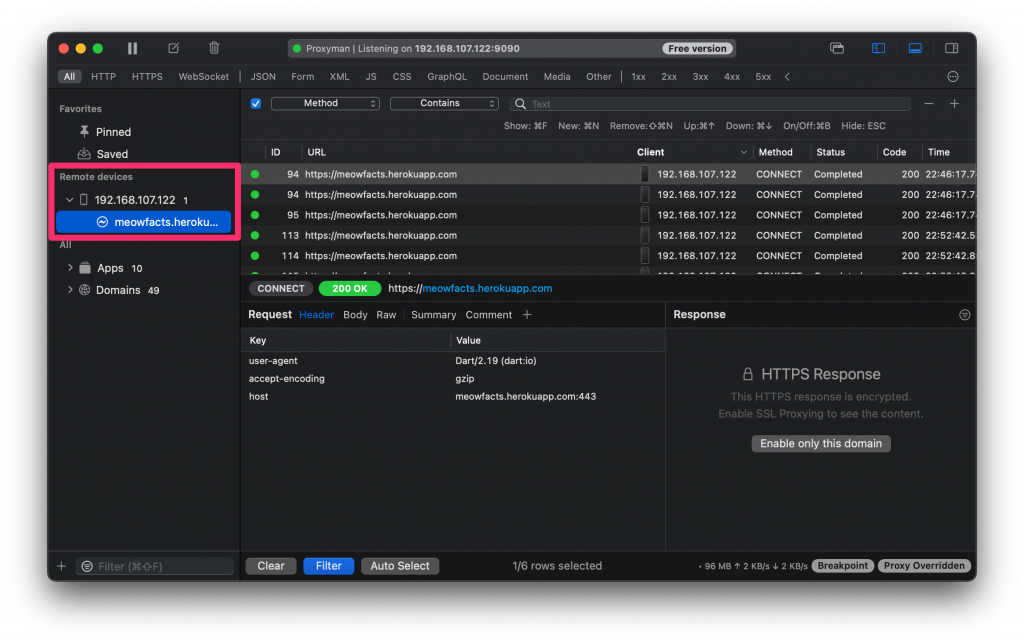Viewport: 1024px width, 644px height.
Task: Remove filter row with minus icon
Action: 929,104
